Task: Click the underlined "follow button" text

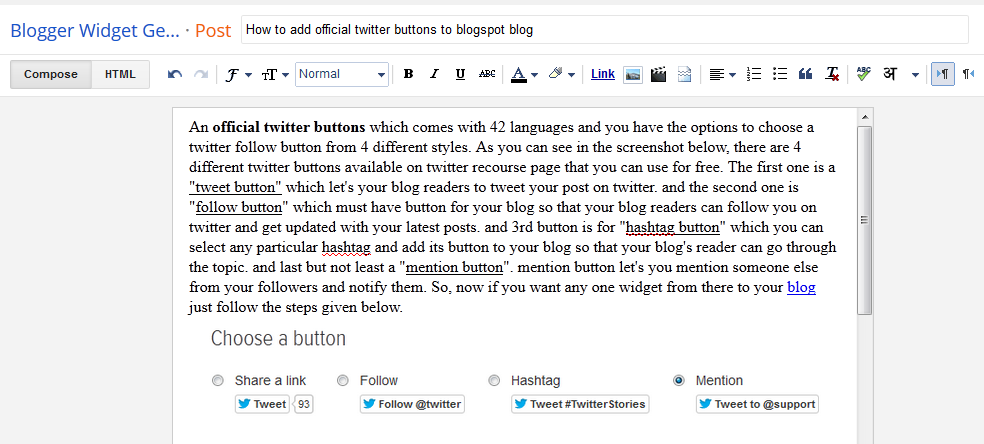Action: (238, 208)
